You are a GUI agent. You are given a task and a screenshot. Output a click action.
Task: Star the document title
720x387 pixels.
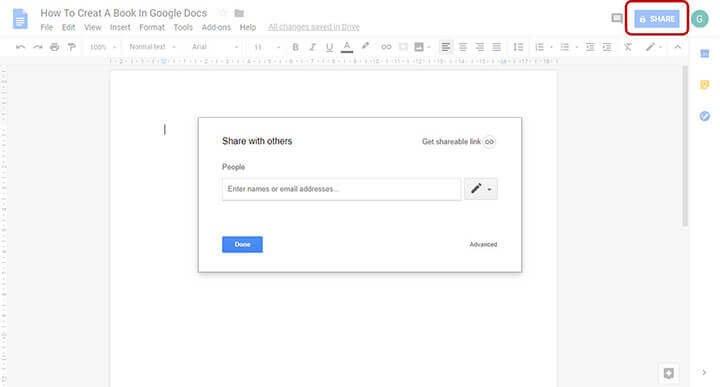coord(223,13)
